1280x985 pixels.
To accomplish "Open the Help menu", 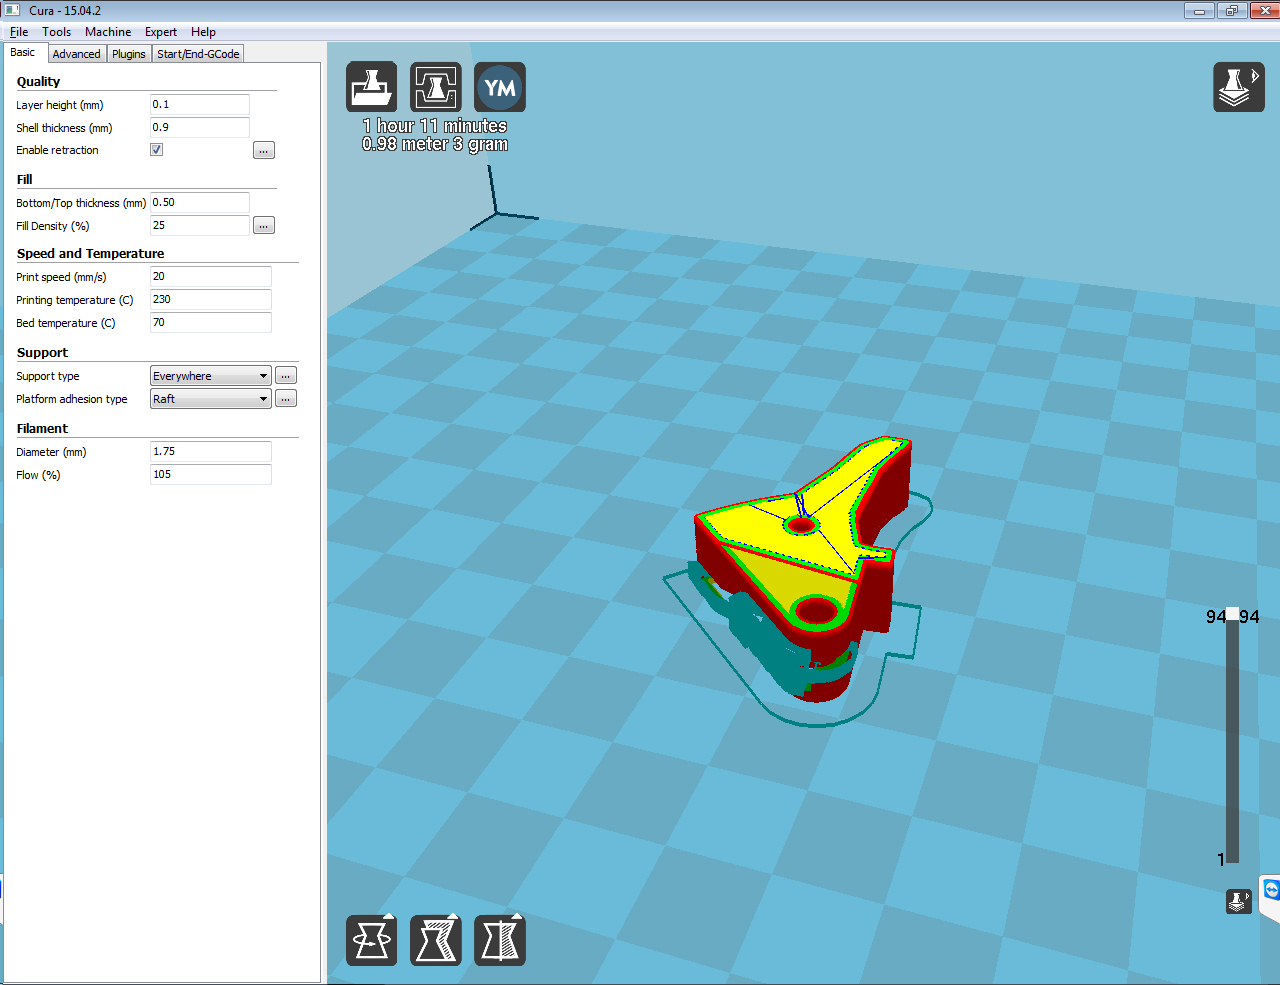I will (x=203, y=32).
